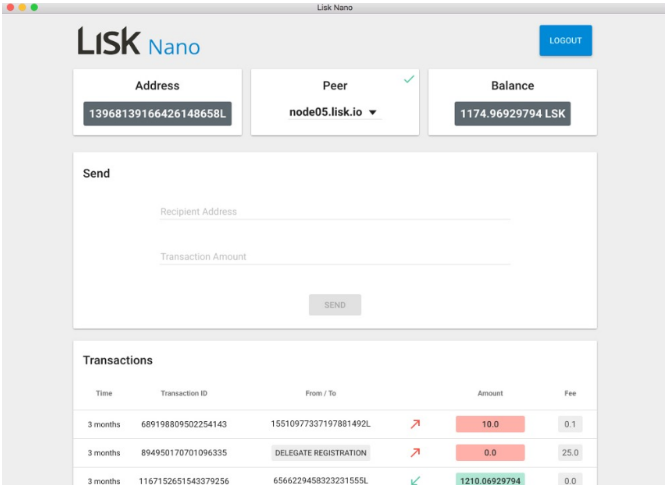Image resolution: width=670 pixels, height=489 pixels.
Task: Click the address 13968139166426148658L
Action: coord(157,114)
